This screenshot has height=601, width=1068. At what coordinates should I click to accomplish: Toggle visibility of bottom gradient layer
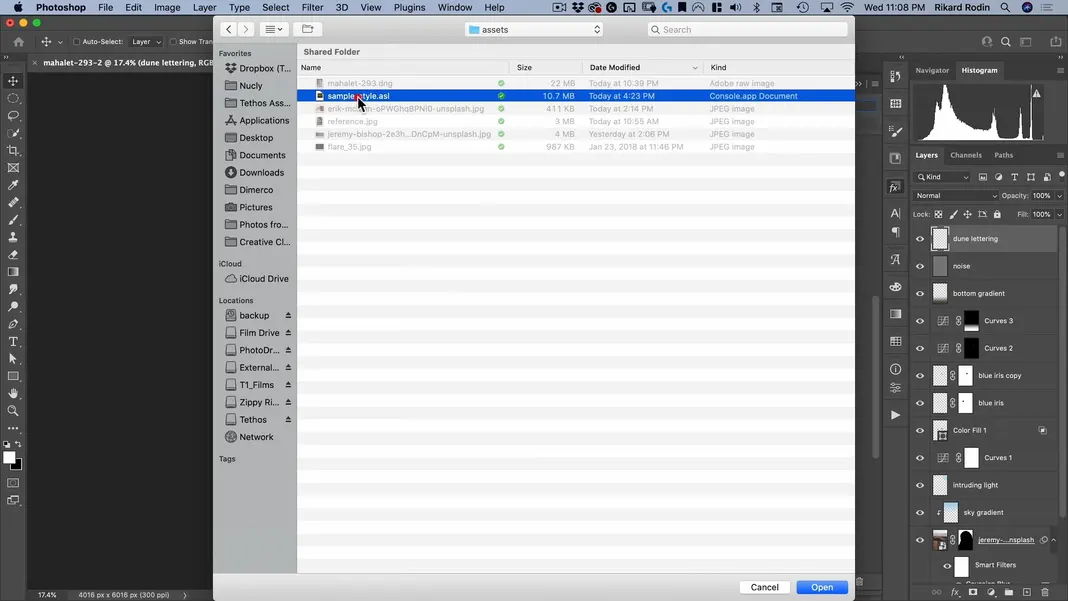click(x=920, y=294)
